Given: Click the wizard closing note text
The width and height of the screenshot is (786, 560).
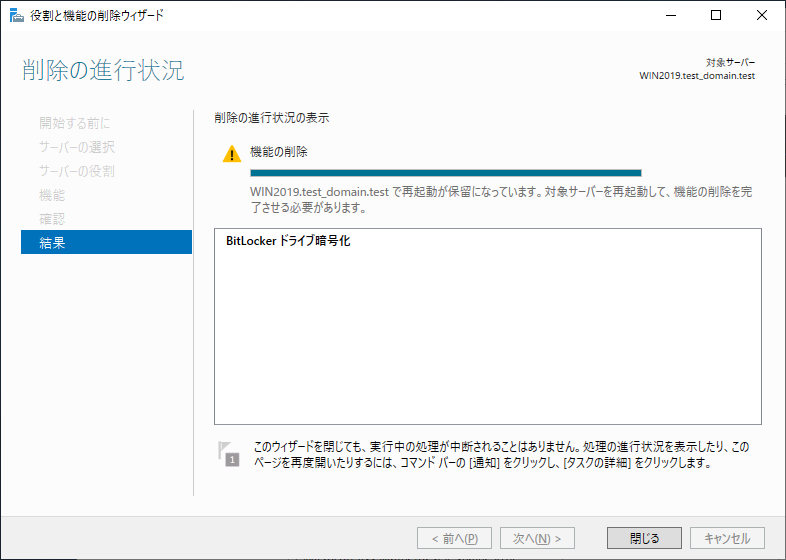Looking at the screenshot, I should (501, 455).
